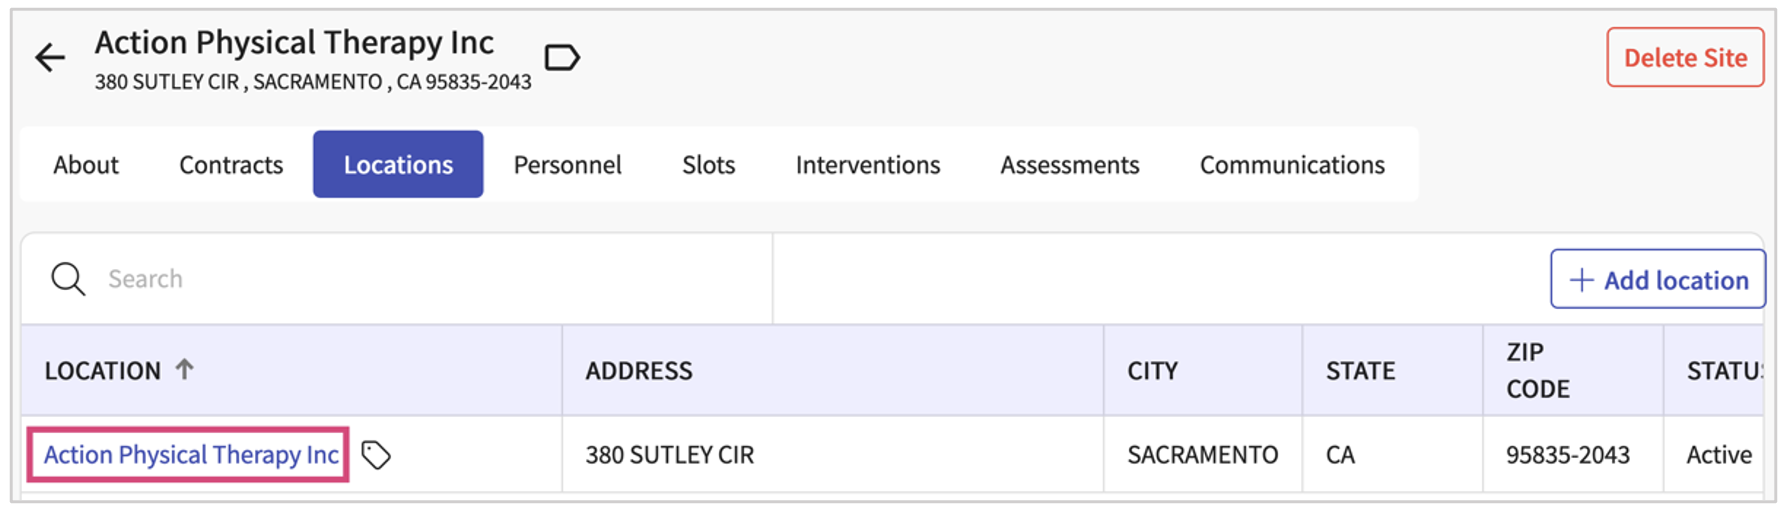Open the Assessments tab
This screenshot has height=512, width=1788.
[x=1069, y=165]
